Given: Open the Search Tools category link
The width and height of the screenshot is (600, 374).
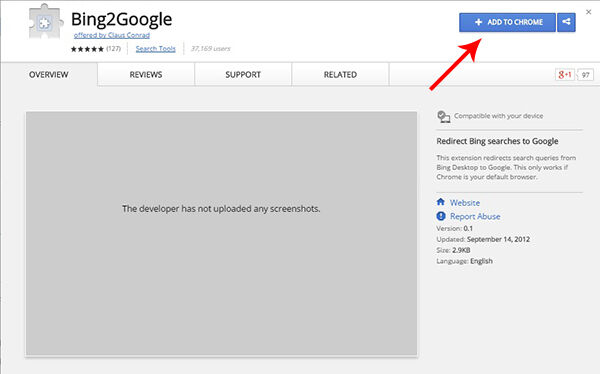Looking at the screenshot, I should [155, 49].
